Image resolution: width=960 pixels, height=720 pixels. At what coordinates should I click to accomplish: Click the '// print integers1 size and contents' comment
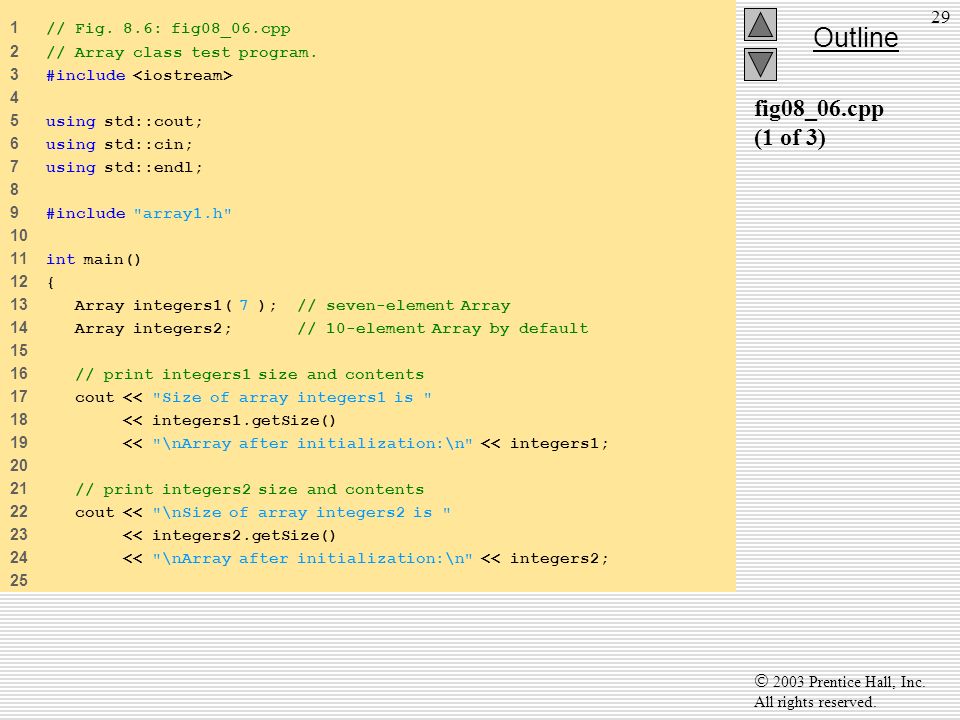[x=249, y=374]
